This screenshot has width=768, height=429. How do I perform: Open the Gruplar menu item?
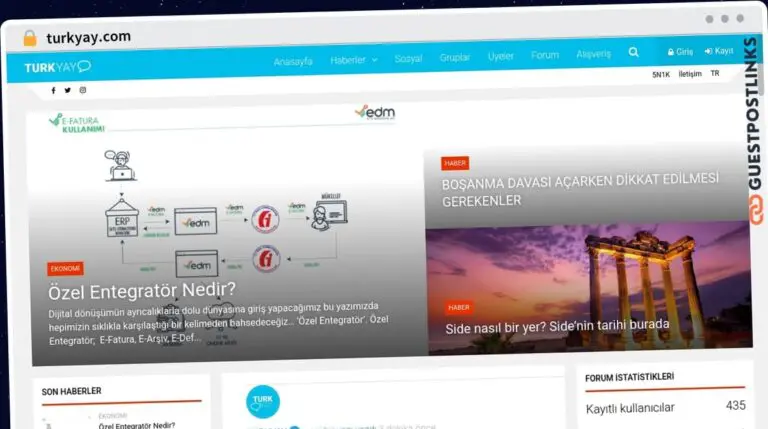[x=455, y=57]
